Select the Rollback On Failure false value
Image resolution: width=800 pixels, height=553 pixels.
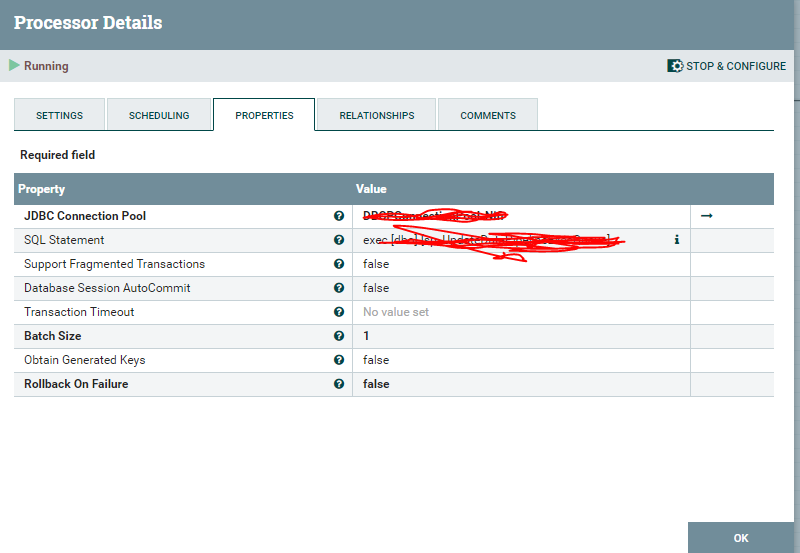pos(376,384)
